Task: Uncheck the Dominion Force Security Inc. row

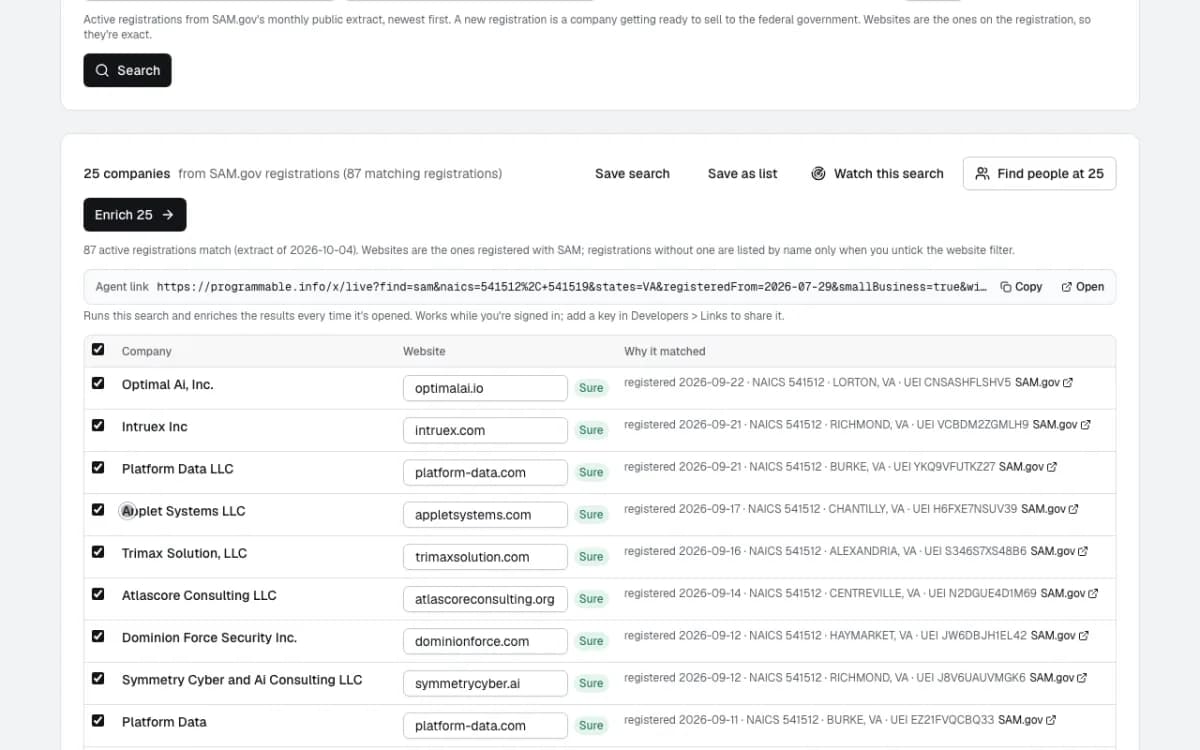Action: (98, 635)
